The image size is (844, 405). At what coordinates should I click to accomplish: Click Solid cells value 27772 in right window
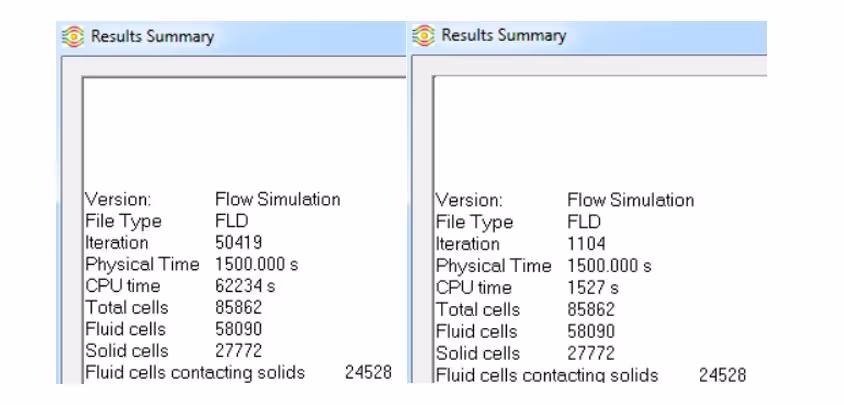[591, 353]
